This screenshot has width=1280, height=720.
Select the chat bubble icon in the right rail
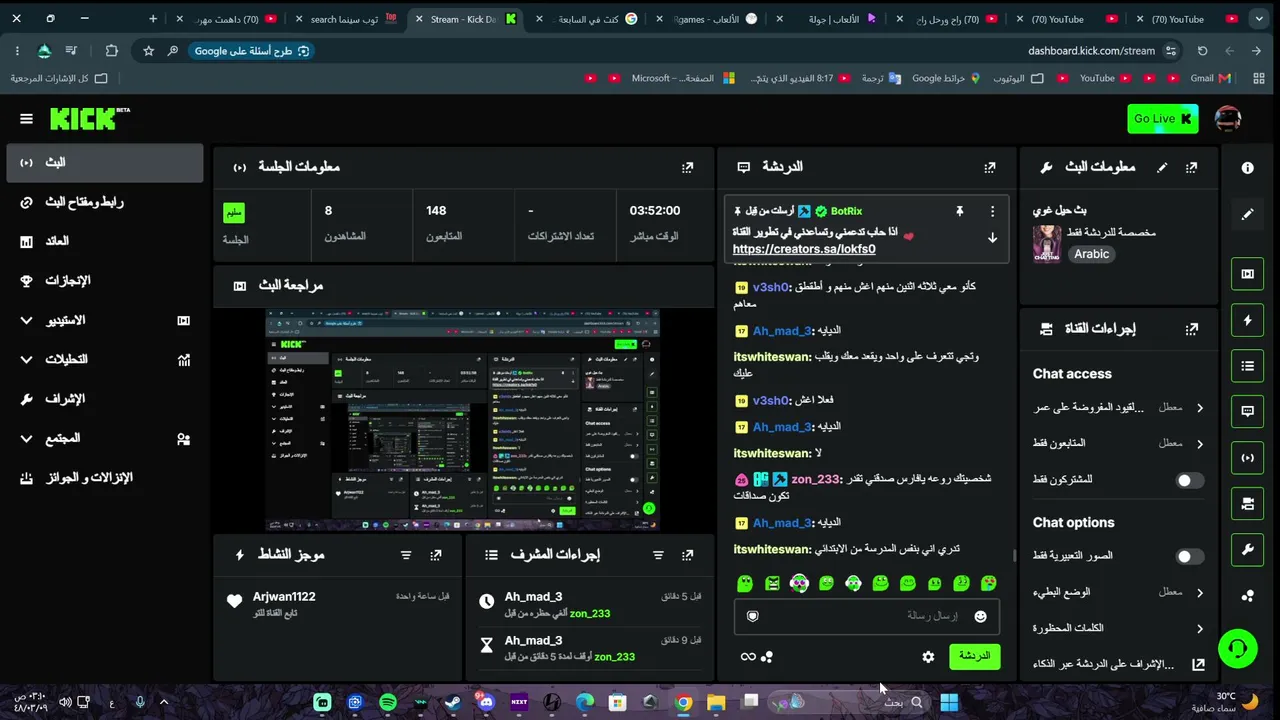(x=1247, y=411)
